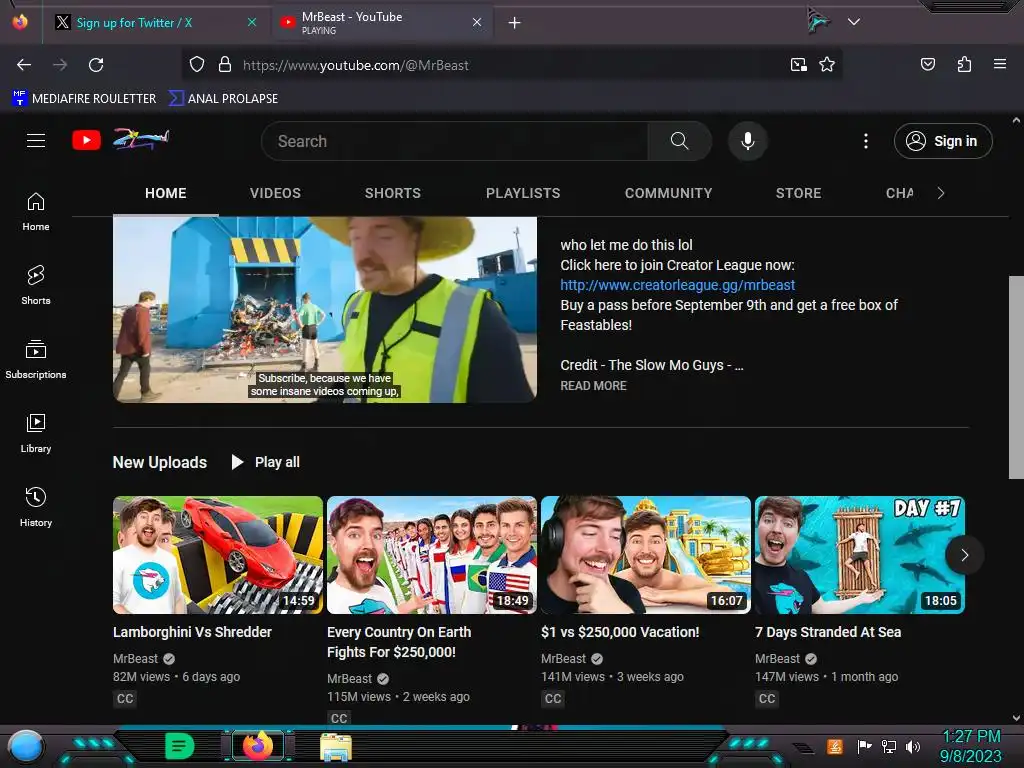Go back with browser back arrow
This screenshot has height=768, width=1024.
pos(24,65)
